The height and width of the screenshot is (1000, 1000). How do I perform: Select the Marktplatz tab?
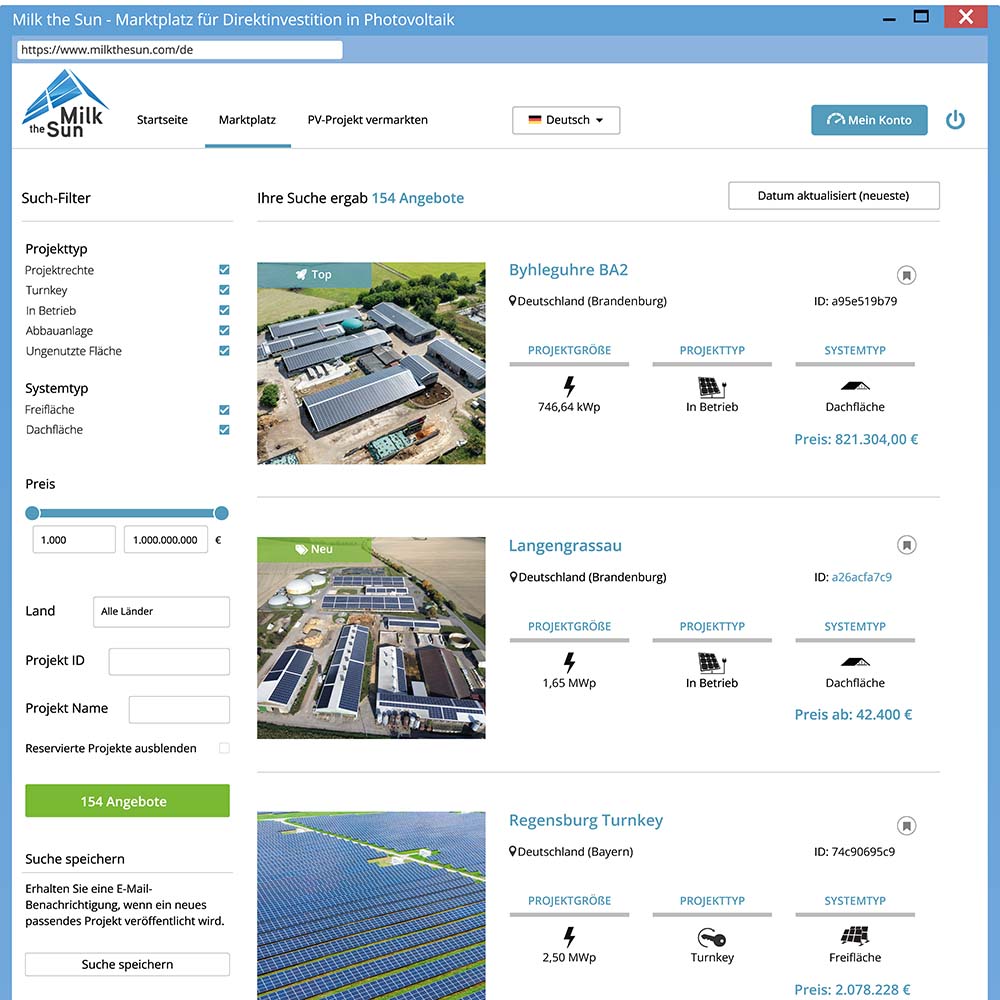coord(247,120)
